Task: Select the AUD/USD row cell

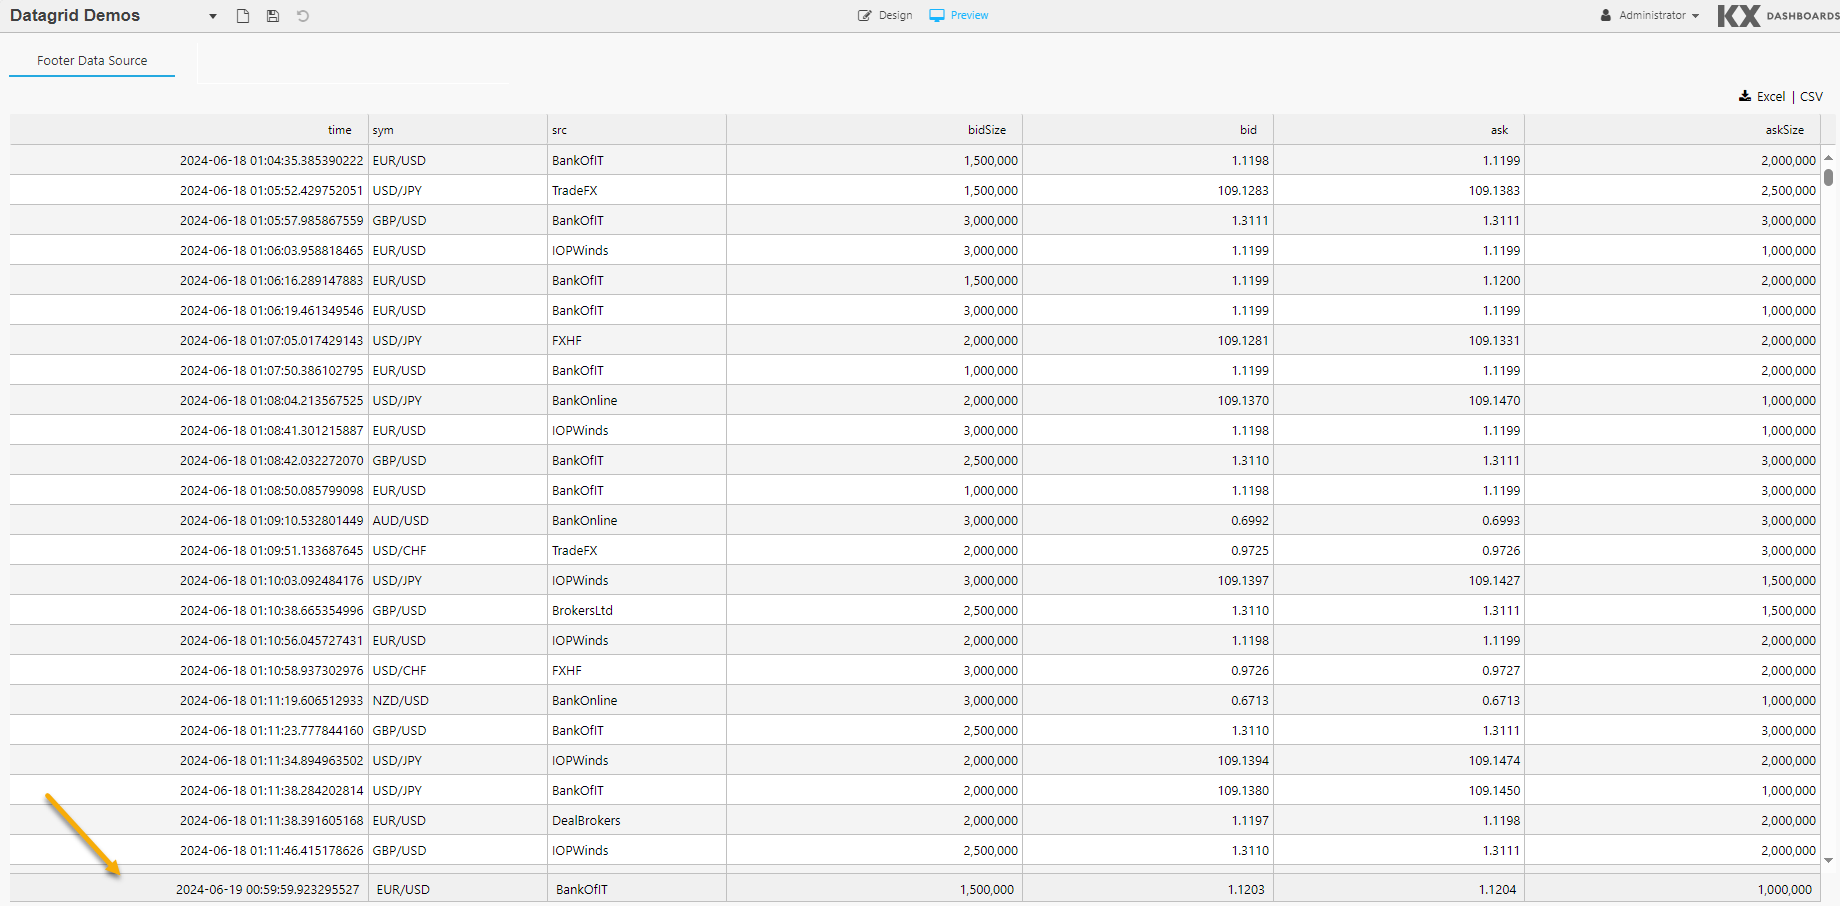Action: click(401, 521)
